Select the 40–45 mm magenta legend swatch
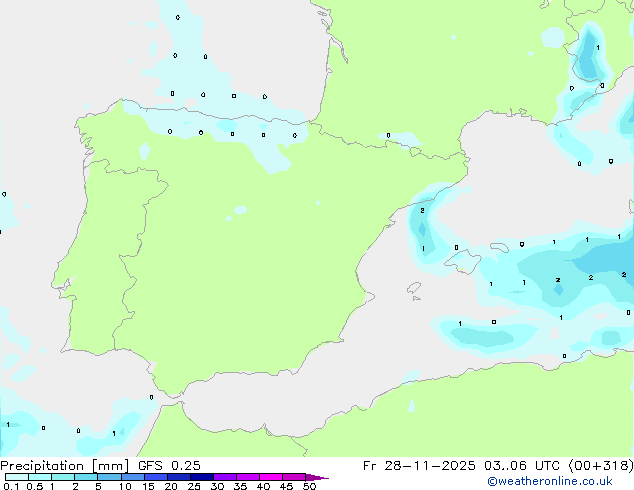This screenshot has width=634, height=490. tap(271, 477)
